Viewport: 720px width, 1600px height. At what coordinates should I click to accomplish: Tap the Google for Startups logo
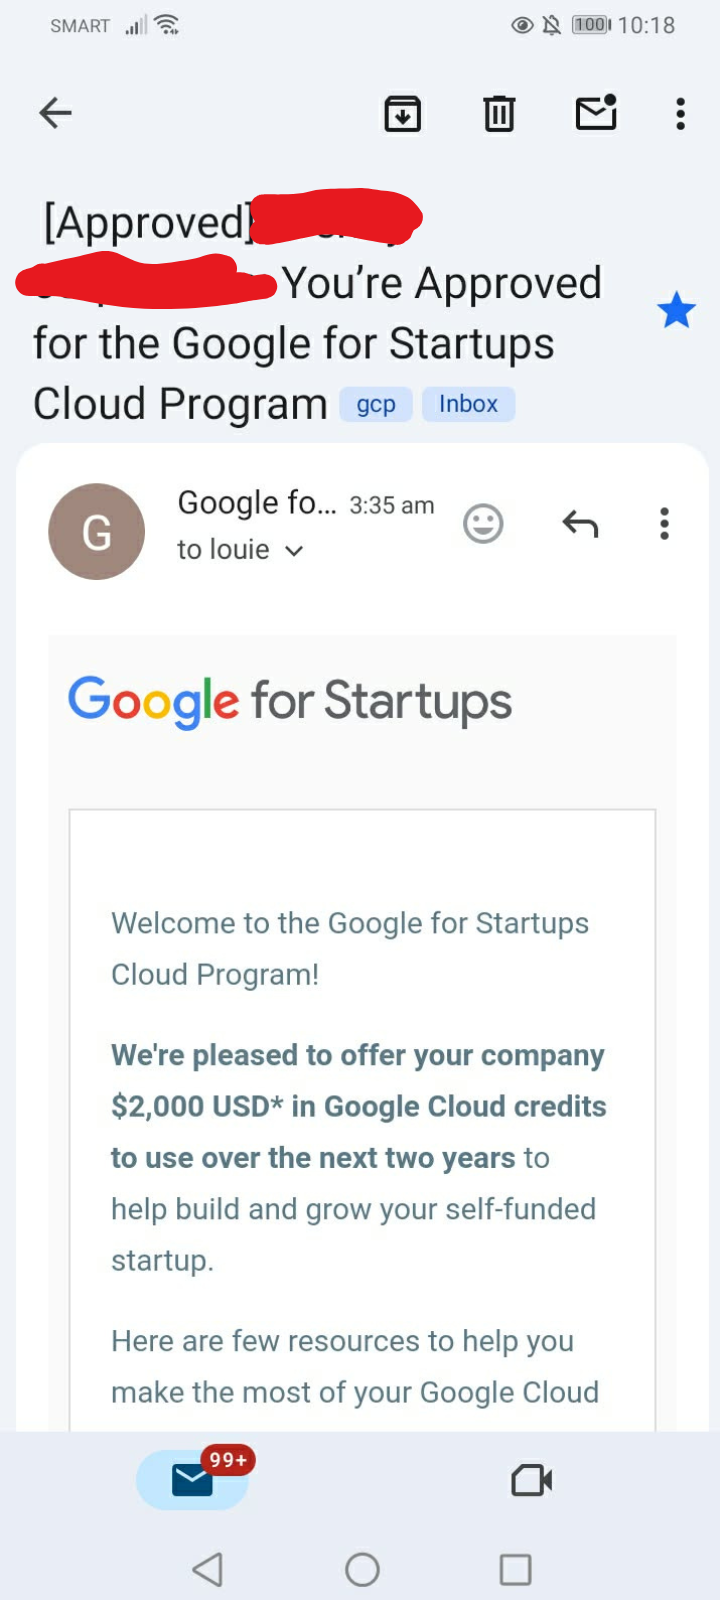coord(290,701)
